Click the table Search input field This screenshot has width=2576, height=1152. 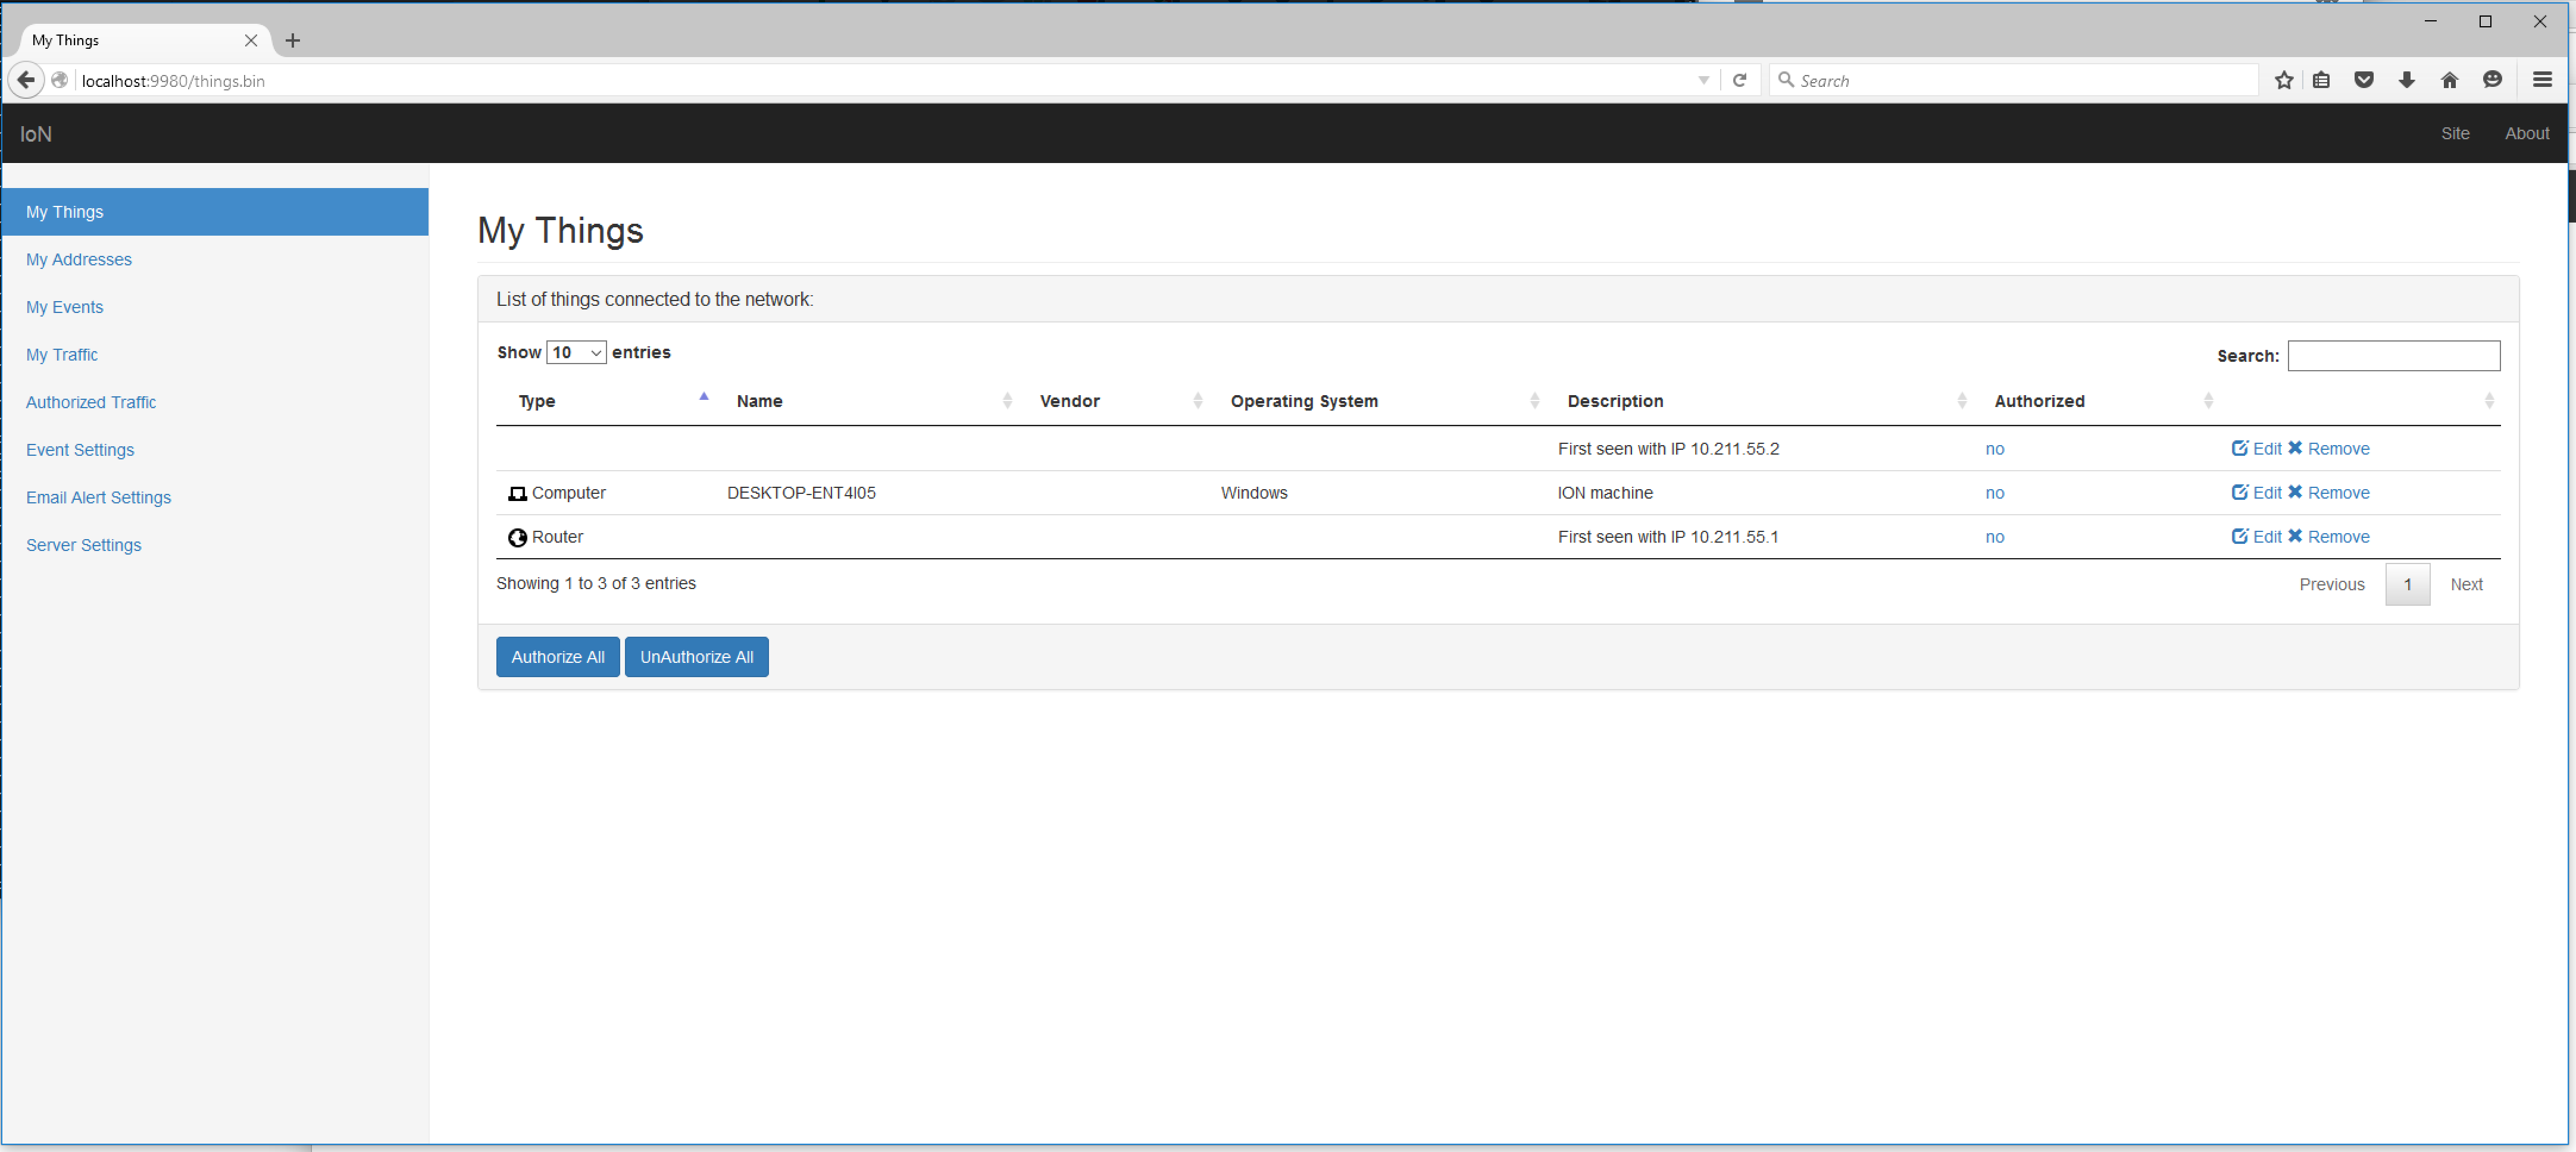click(x=2393, y=356)
